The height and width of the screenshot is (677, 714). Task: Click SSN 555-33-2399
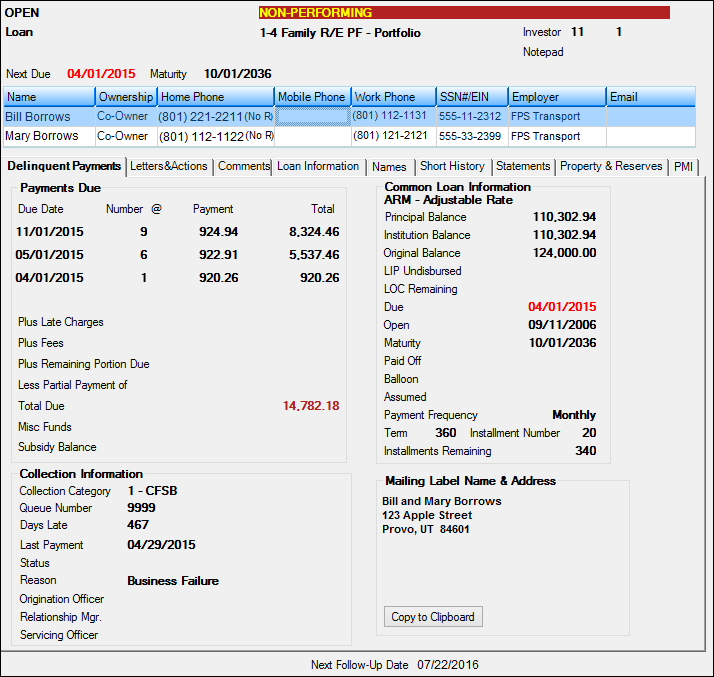470,136
